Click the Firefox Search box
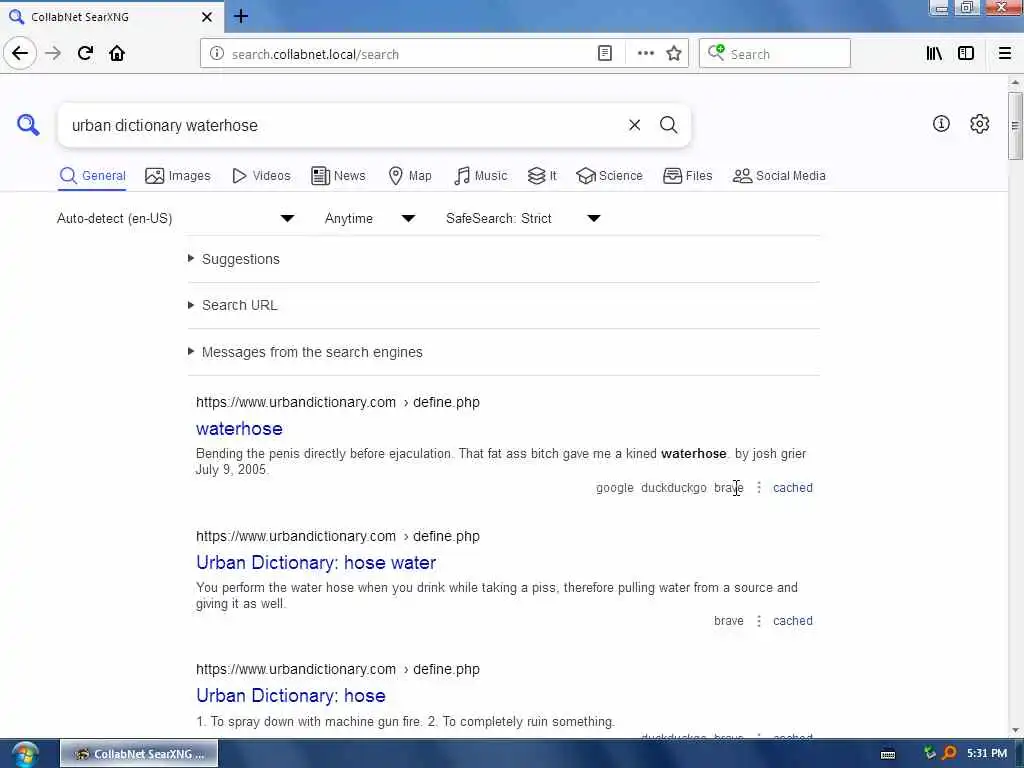The image size is (1024, 768). pyautogui.click(x=775, y=54)
